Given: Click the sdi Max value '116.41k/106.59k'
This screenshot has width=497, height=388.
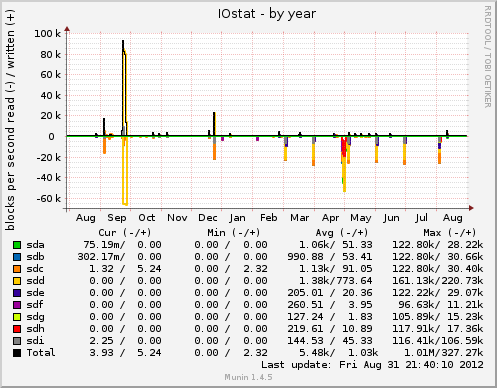Looking at the screenshot, I should [437, 341].
